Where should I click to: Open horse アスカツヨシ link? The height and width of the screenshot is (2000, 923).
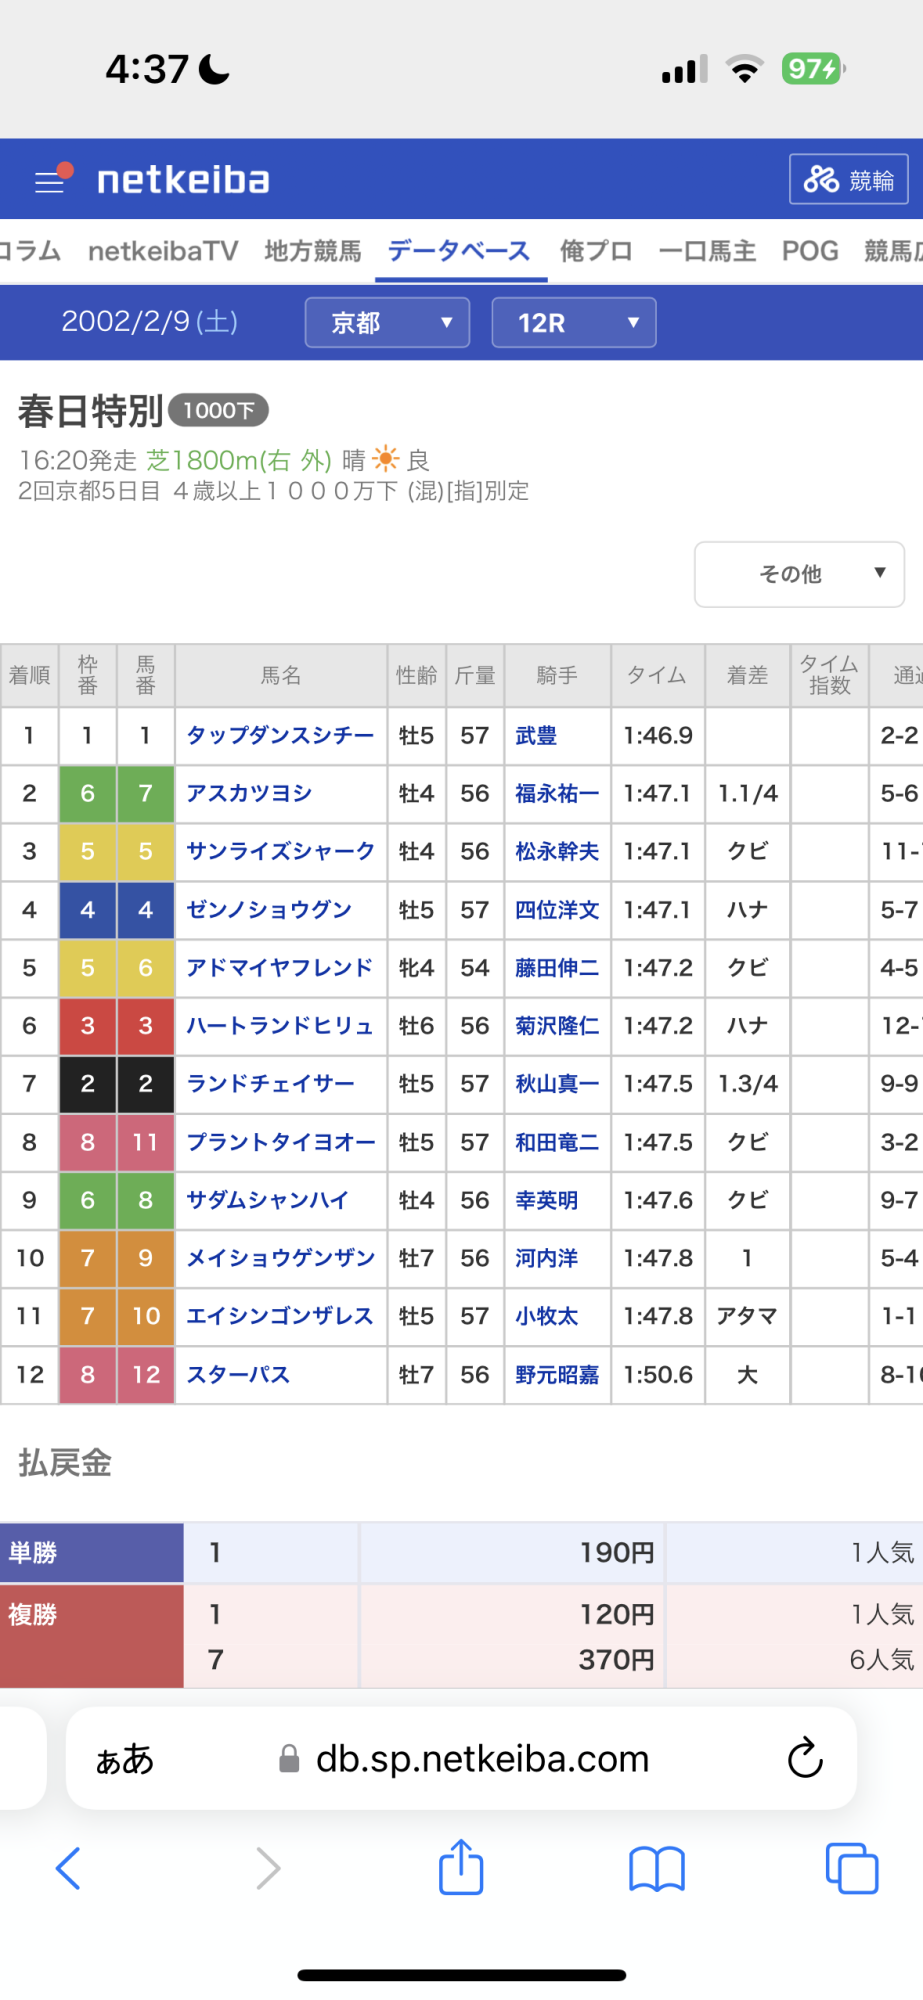[x=249, y=794]
